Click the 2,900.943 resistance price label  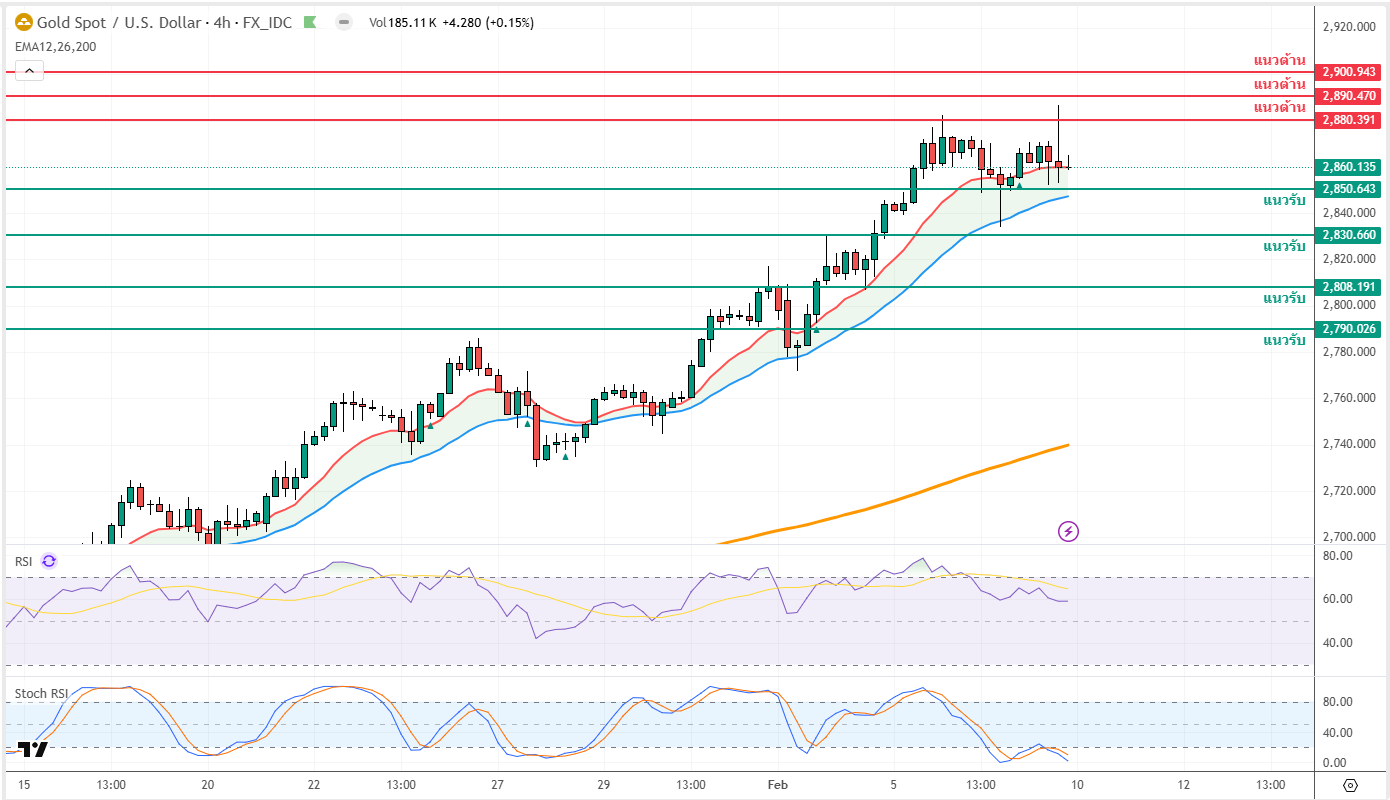click(x=1349, y=72)
